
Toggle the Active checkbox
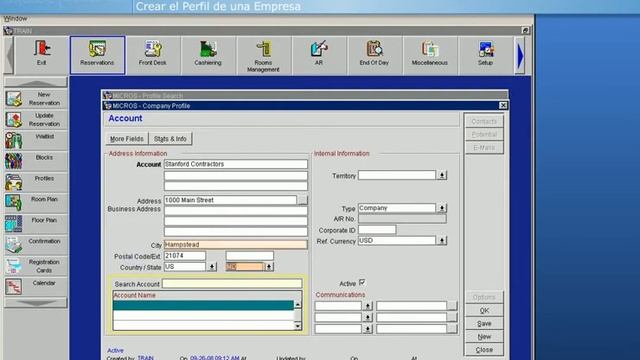(x=362, y=282)
